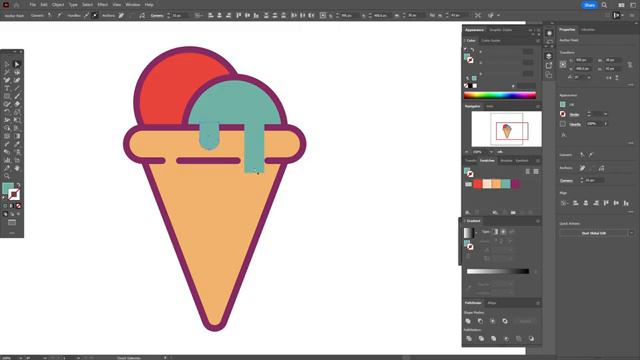The width and height of the screenshot is (640, 360).
Task: Click the Share button
Action: pyautogui.click(x=589, y=5)
